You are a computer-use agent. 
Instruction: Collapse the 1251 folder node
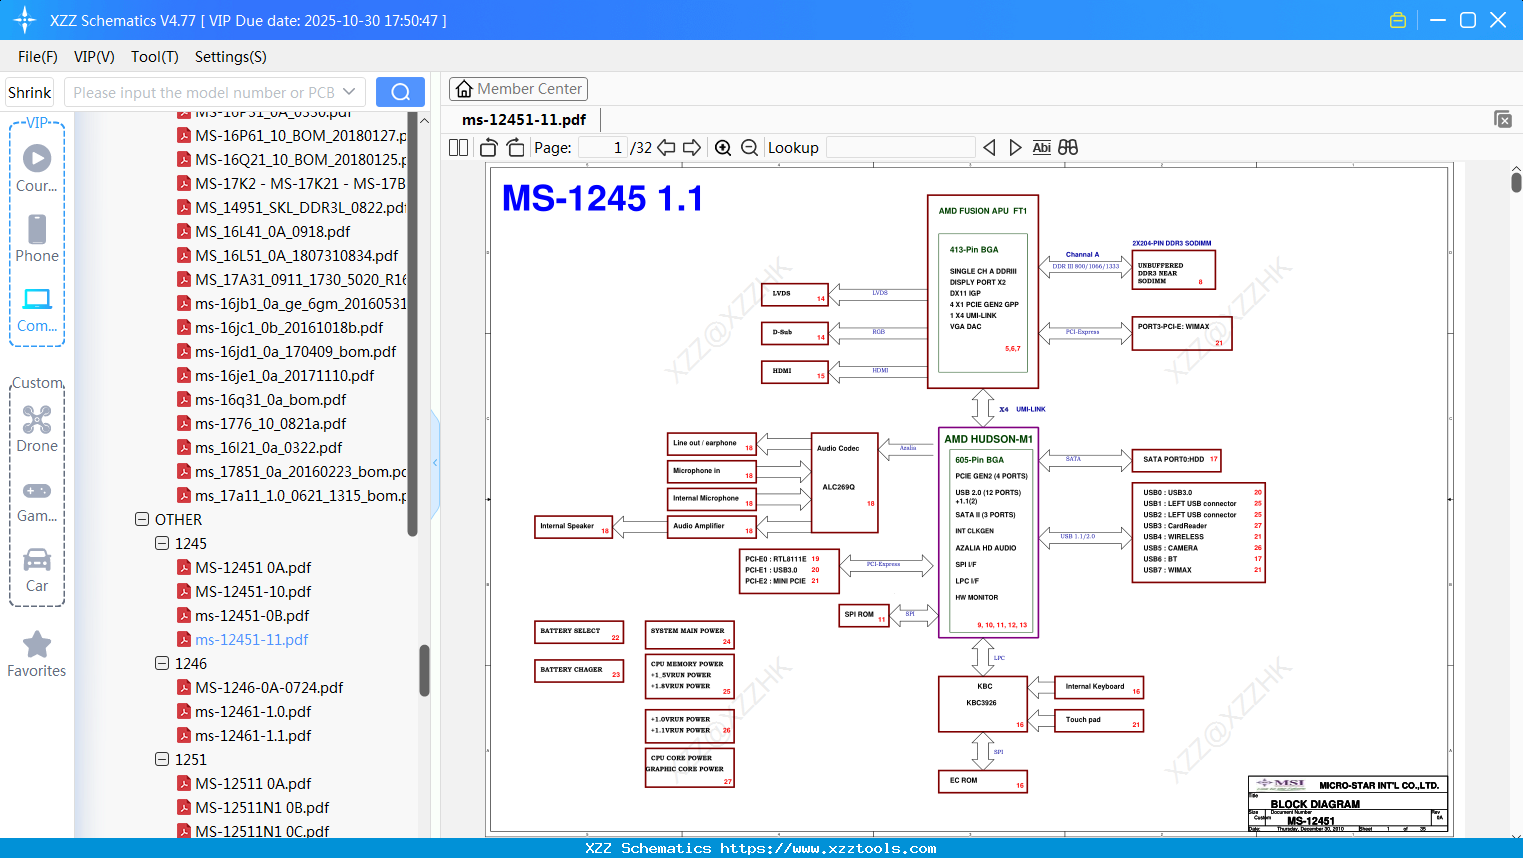[x=162, y=760]
